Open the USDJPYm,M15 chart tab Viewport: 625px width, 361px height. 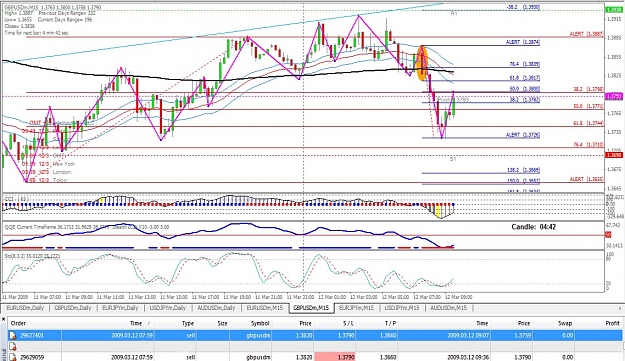coord(402,308)
